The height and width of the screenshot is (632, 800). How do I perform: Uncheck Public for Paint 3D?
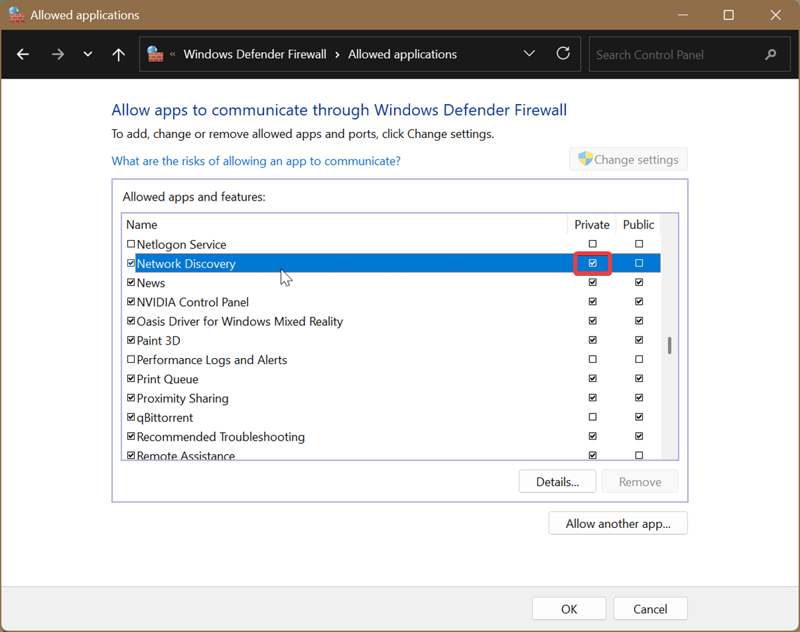click(639, 340)
